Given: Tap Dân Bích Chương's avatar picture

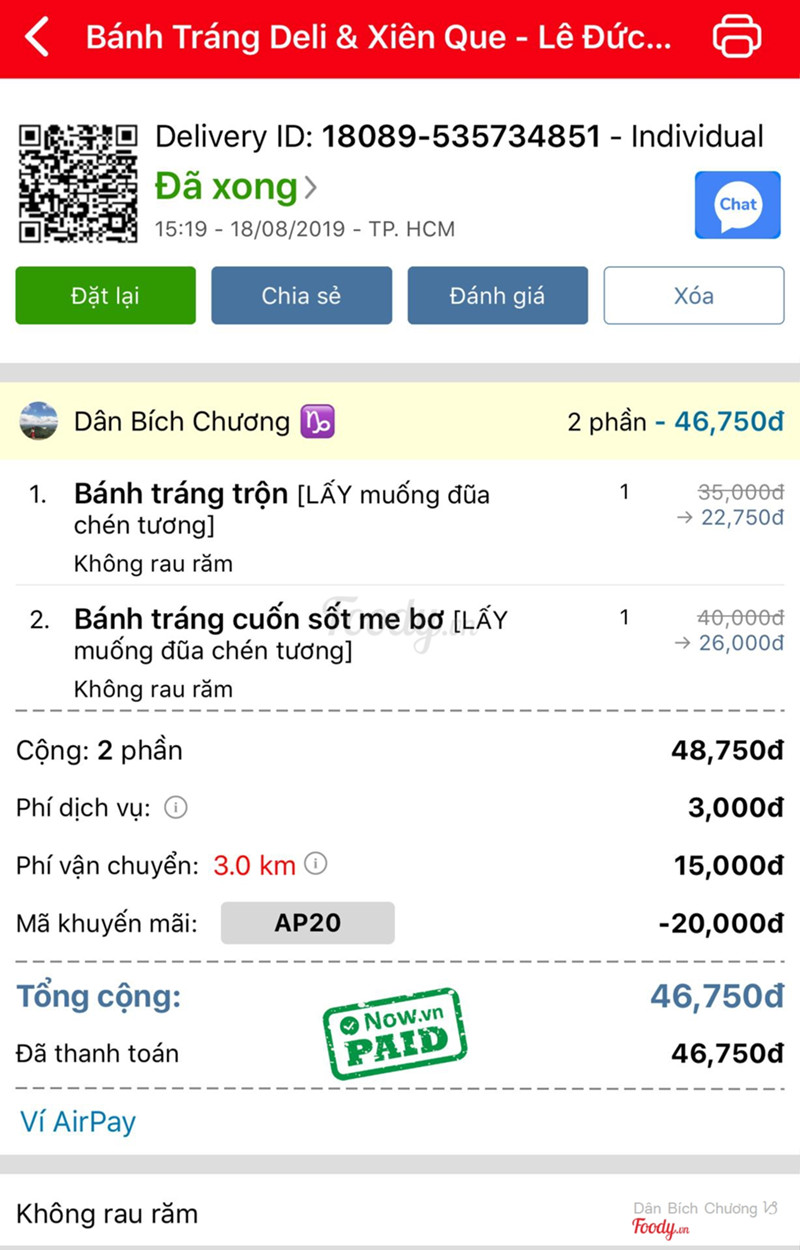Looking at the screenshot, I should coord(39,421).
